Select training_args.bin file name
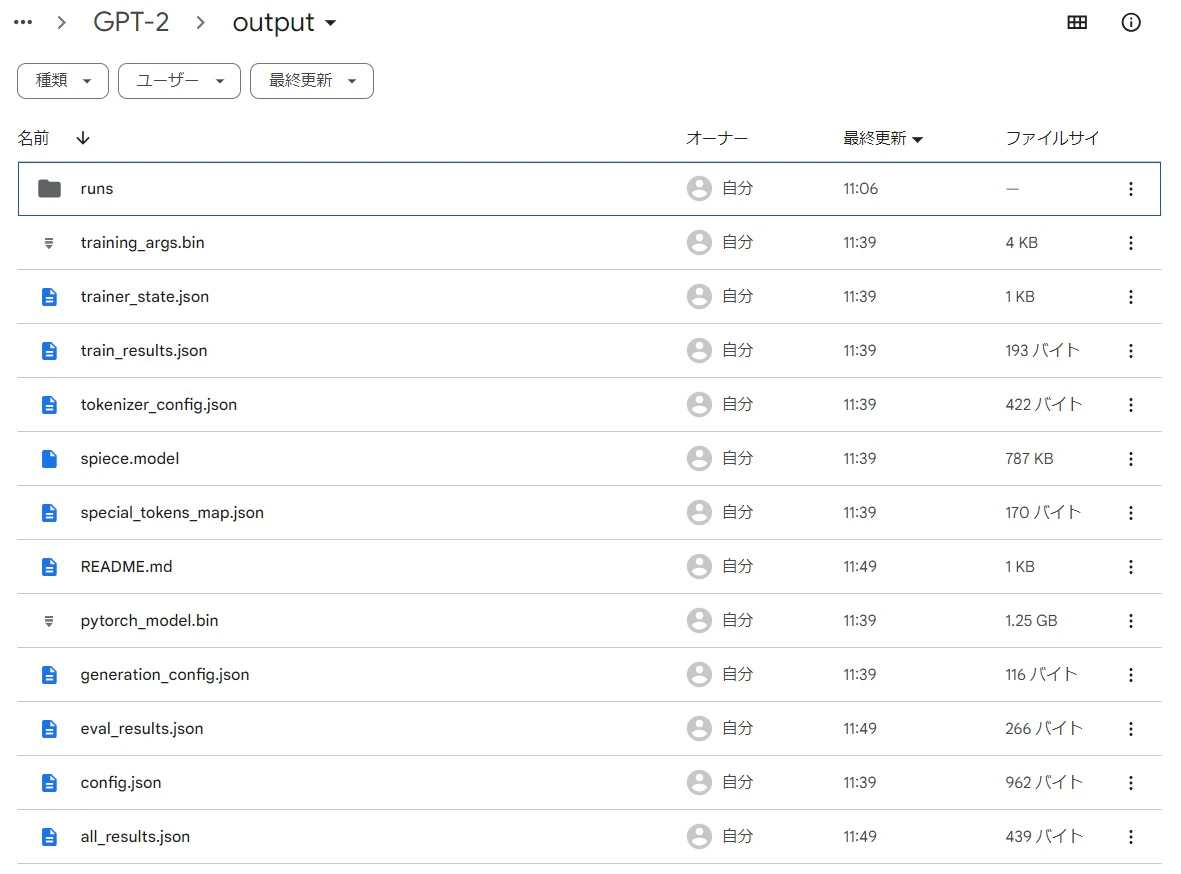 pos(142,243)
